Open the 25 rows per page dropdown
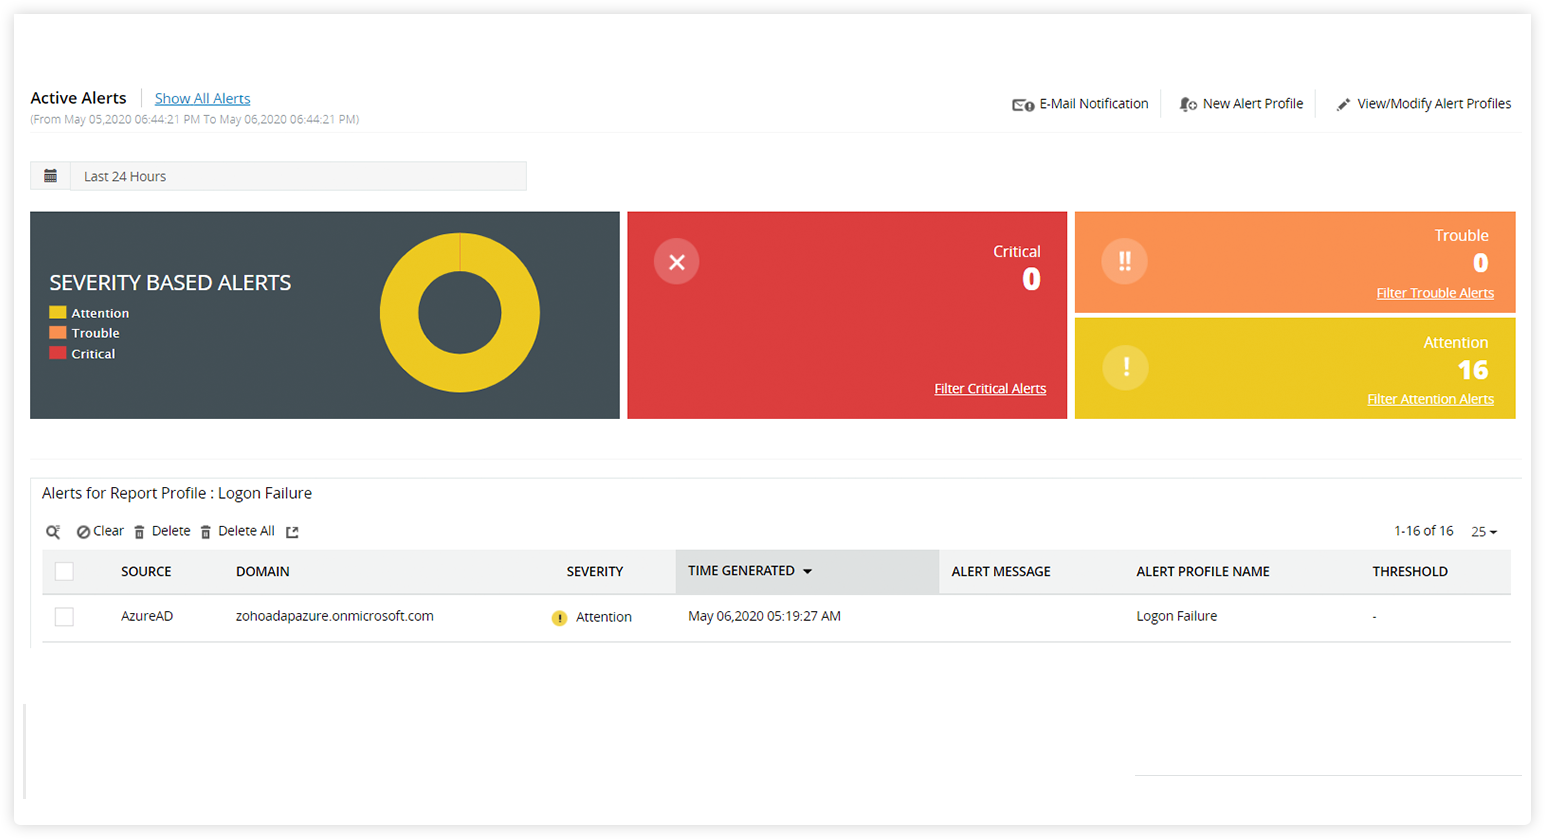Image resolution: width=1545 pixels, height=839 pixels. [1484, 532]
